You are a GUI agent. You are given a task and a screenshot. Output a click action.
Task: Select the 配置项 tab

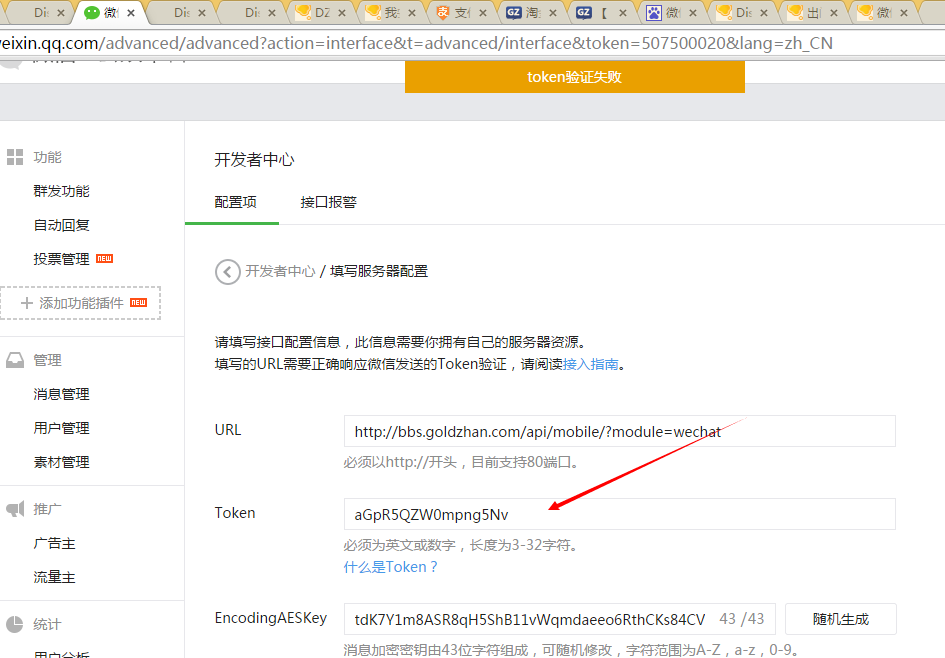pyautogui.click(x=235, y=202)
